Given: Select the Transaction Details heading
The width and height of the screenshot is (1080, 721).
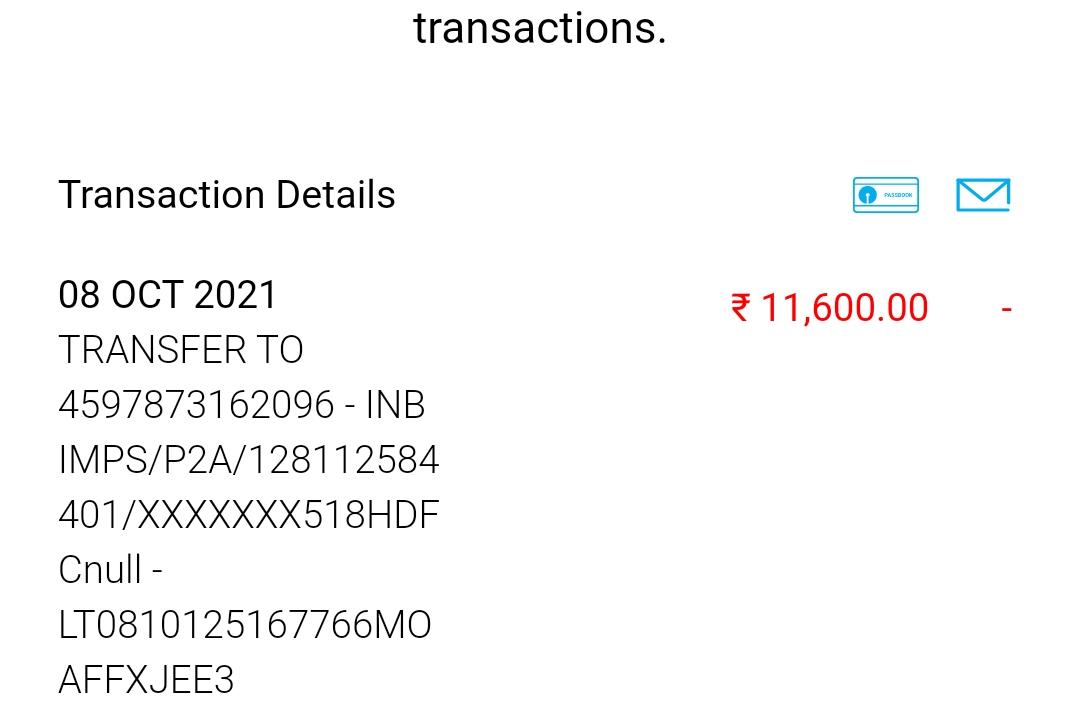Looking at the screenshot, I should (227, 195).
